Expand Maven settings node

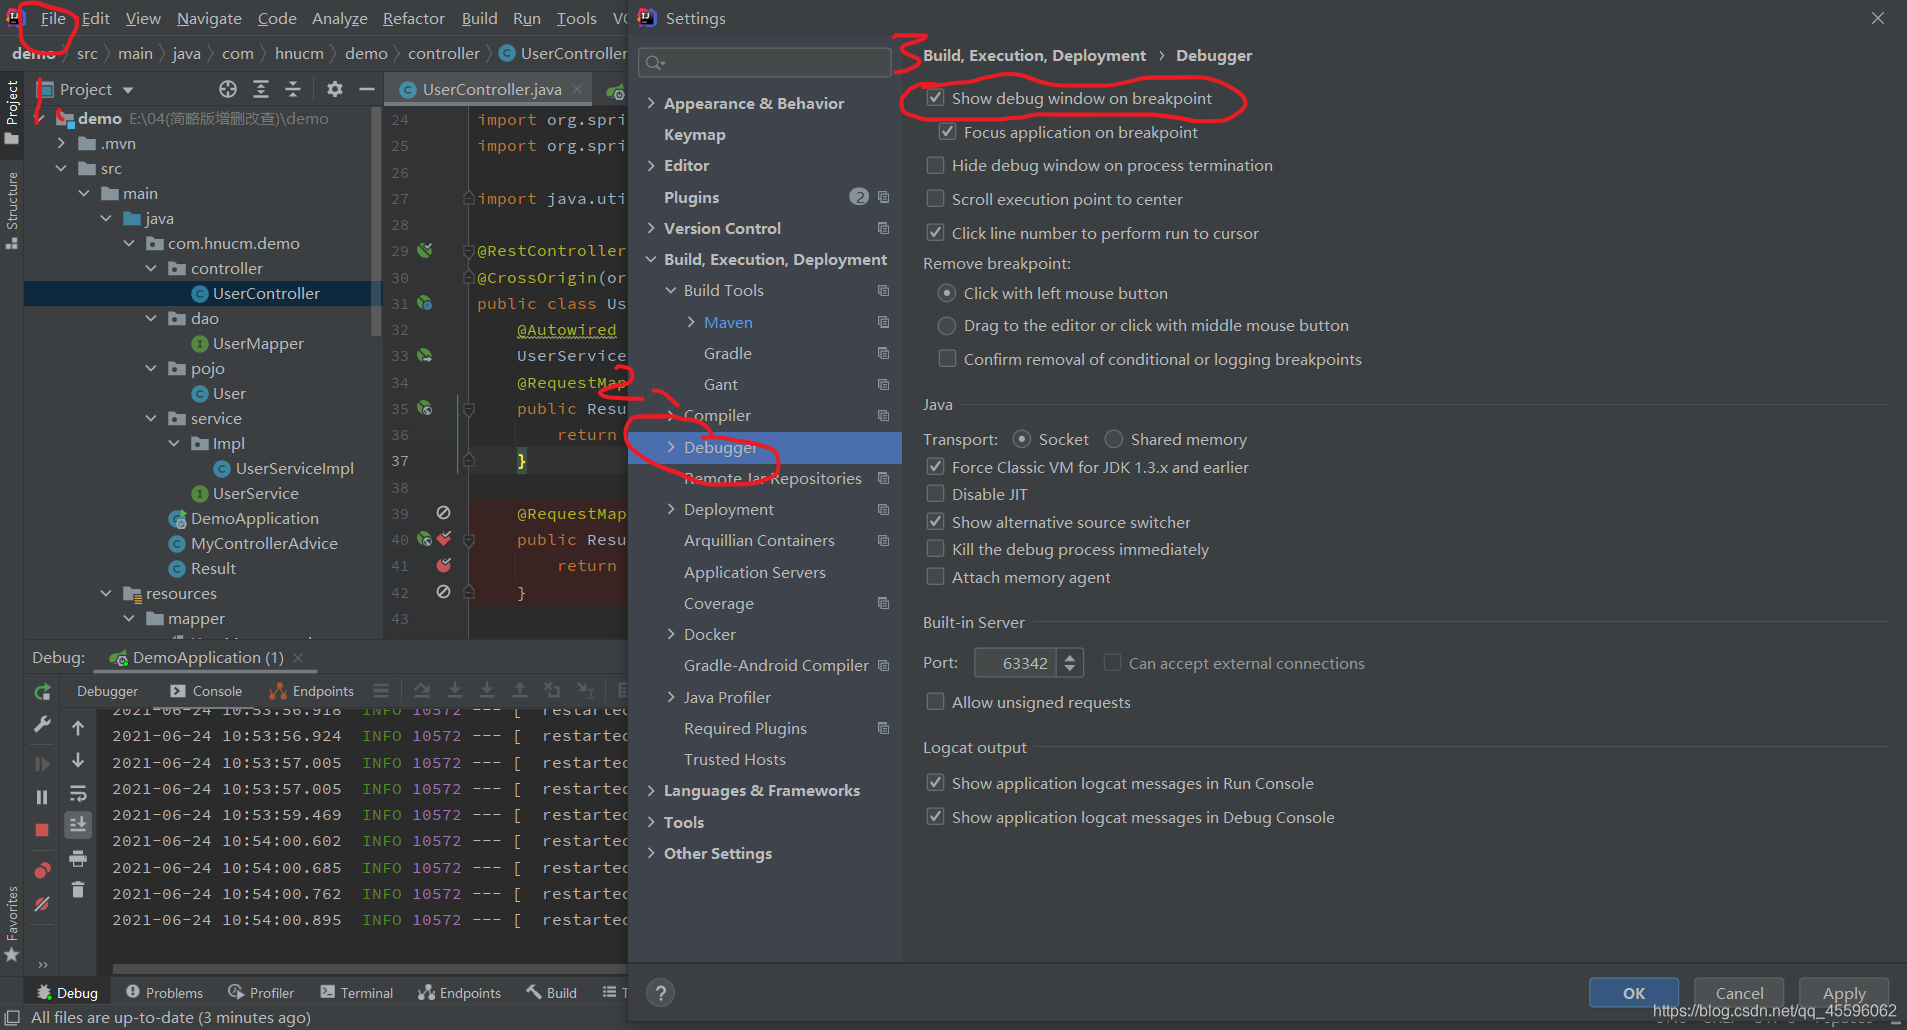point(691,322)
